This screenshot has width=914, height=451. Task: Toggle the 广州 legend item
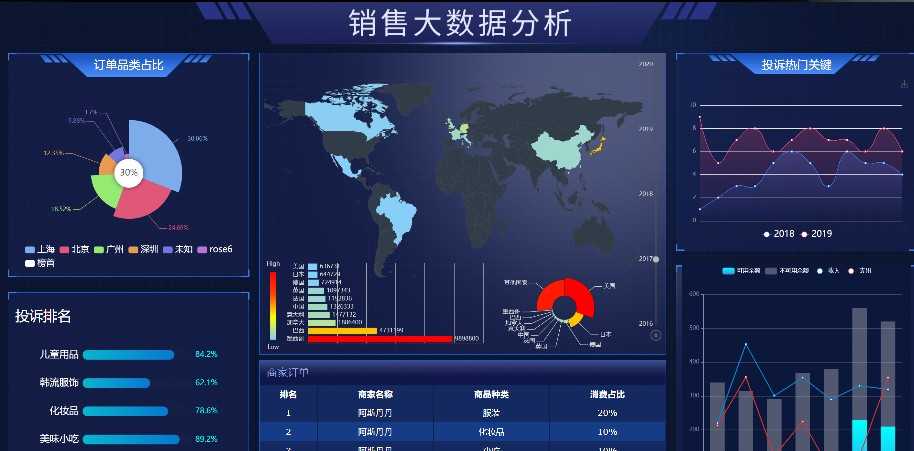[x=108, y=249]
